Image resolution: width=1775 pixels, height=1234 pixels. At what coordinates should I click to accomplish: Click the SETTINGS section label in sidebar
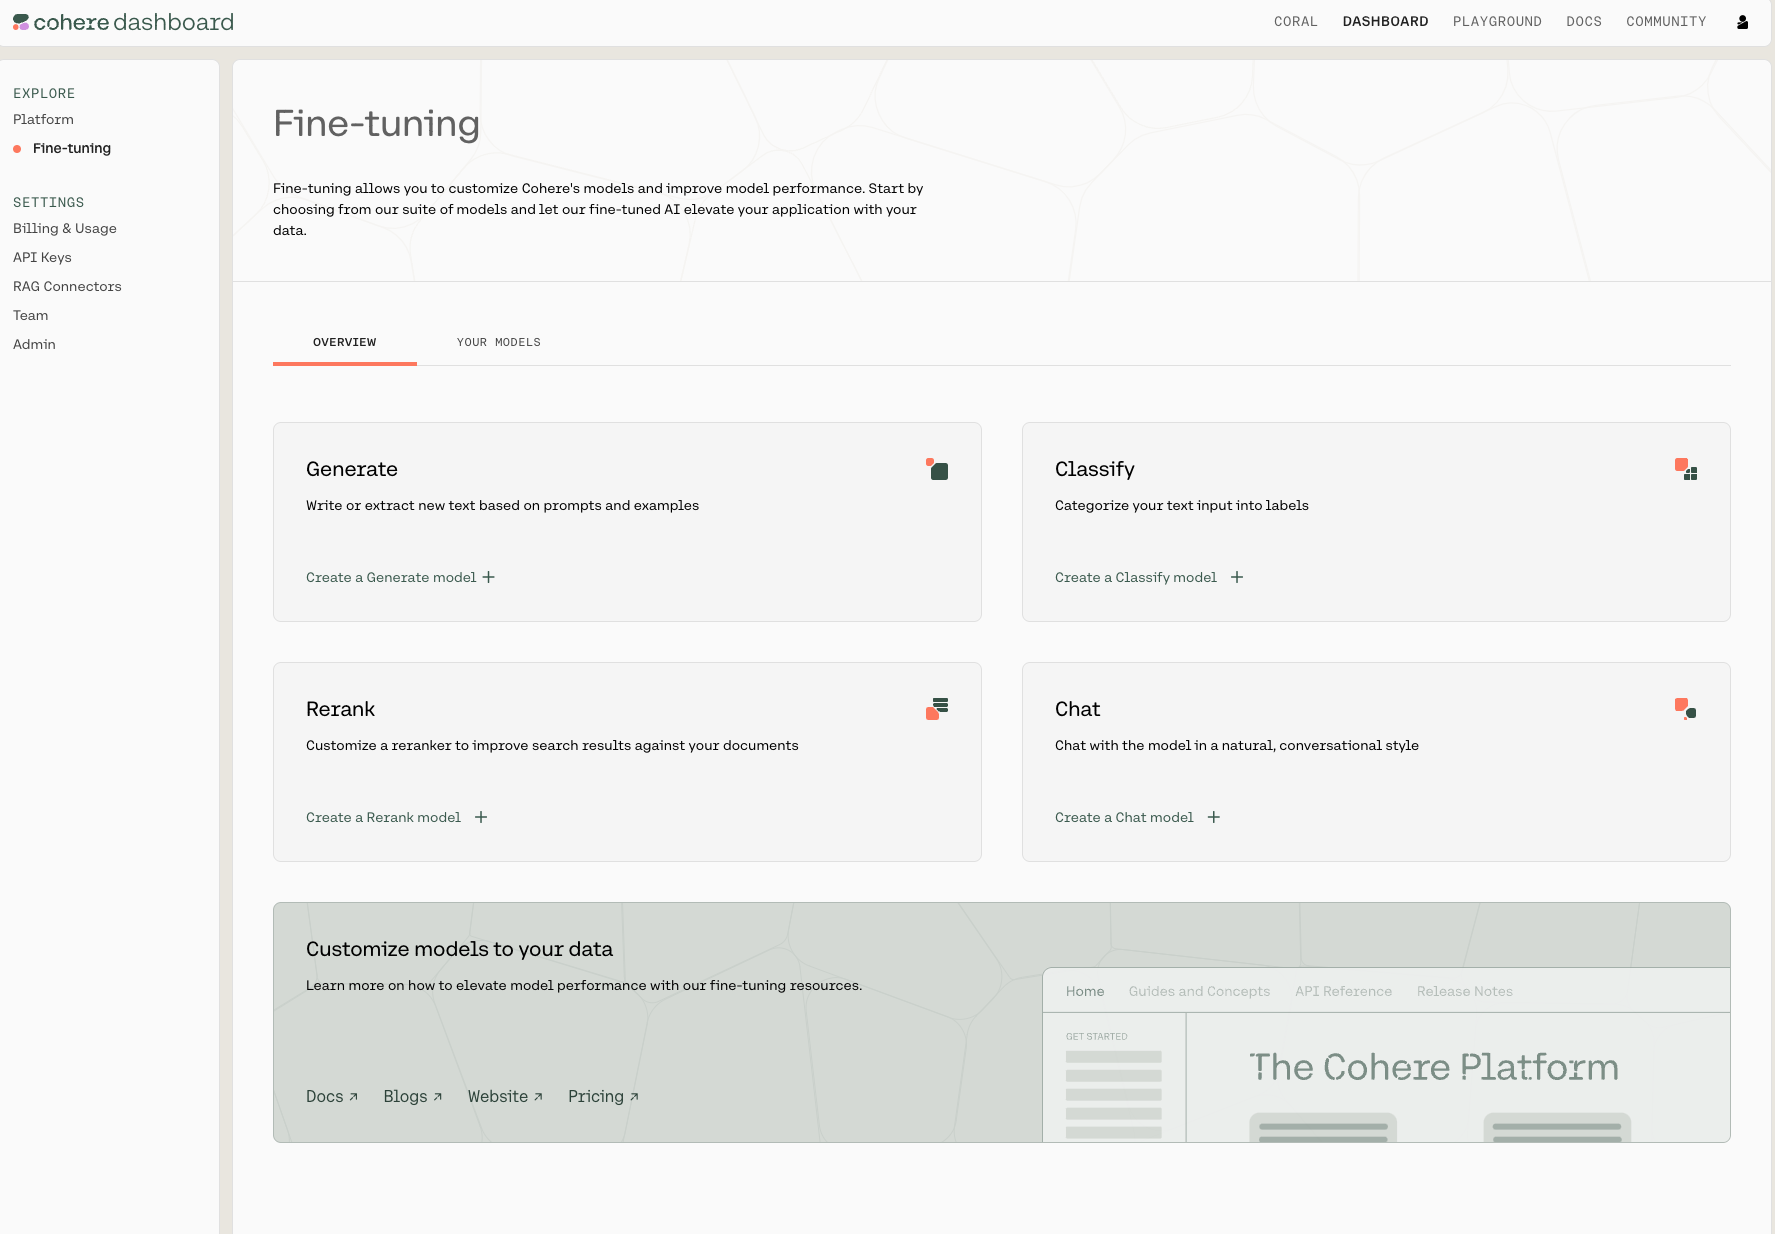(x=48, y=202)
